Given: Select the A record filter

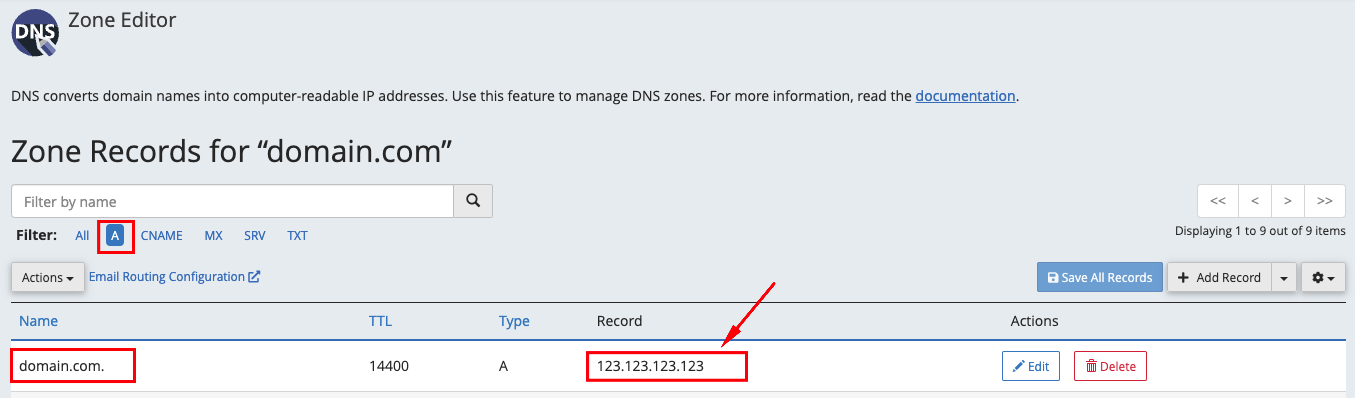Looking at the screenshot, I should click(x=116, y=236).
